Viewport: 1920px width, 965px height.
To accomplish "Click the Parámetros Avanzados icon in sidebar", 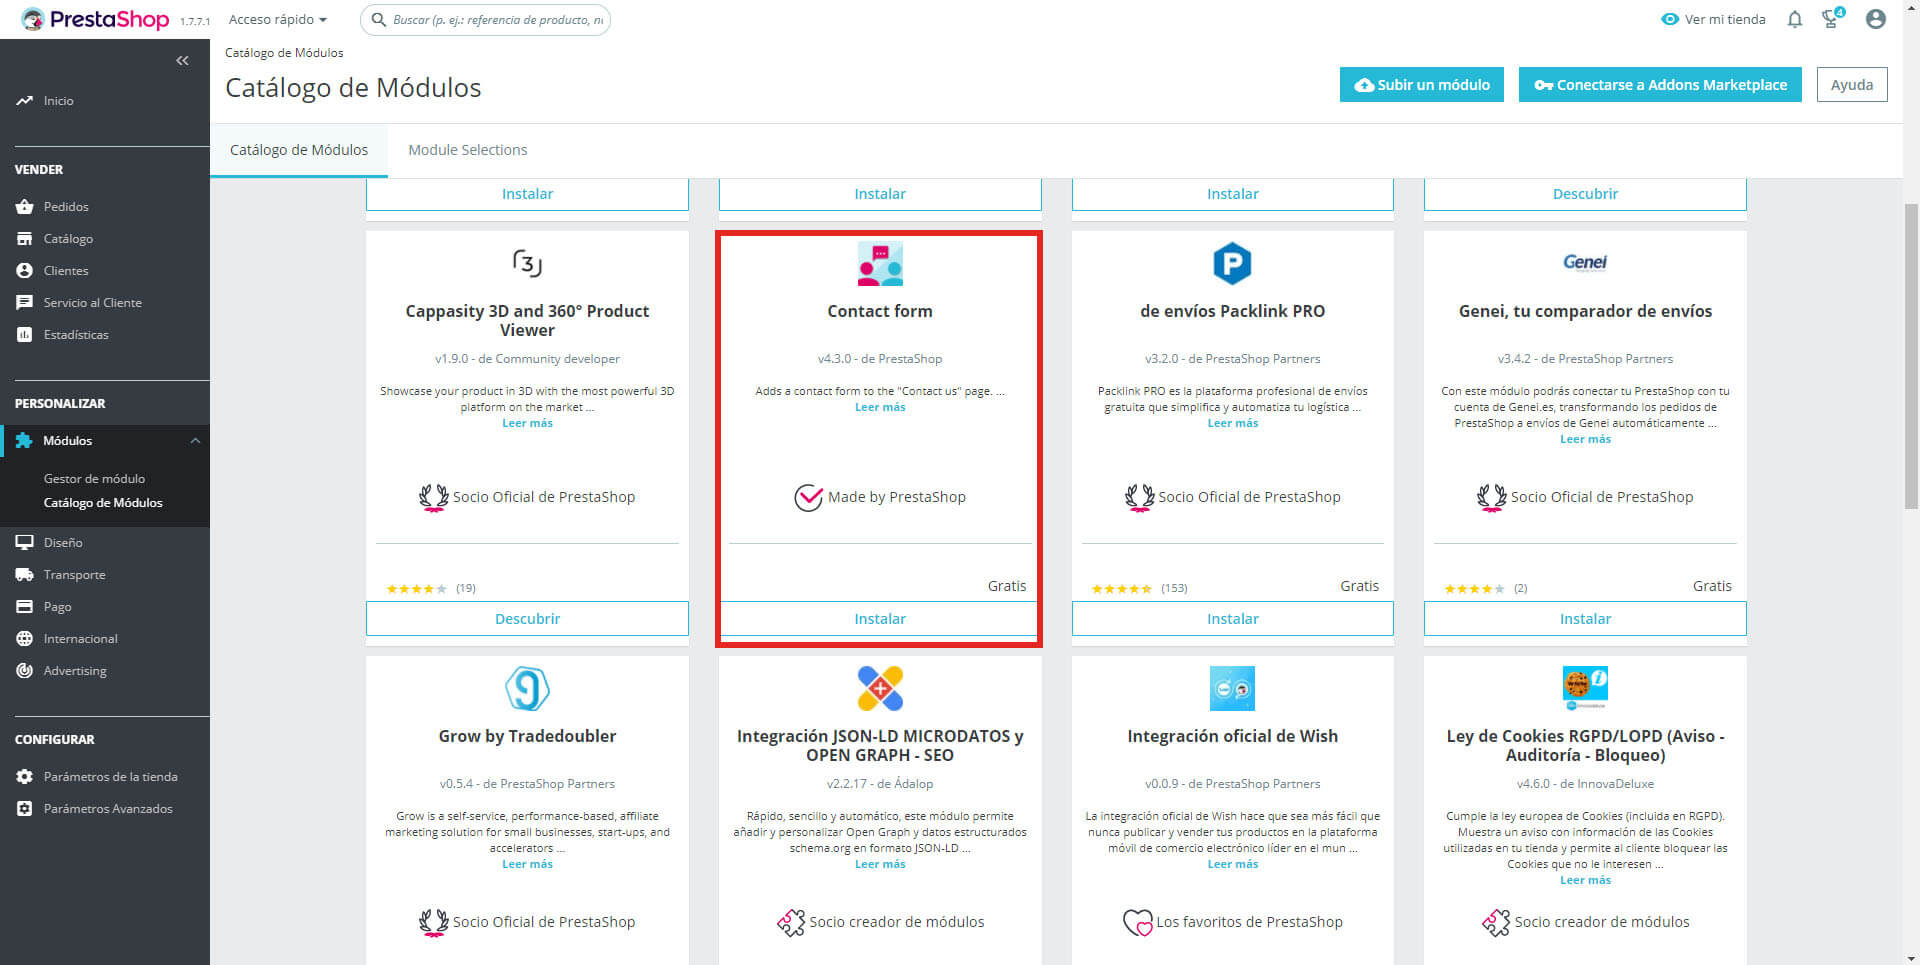I will point(25,809).
